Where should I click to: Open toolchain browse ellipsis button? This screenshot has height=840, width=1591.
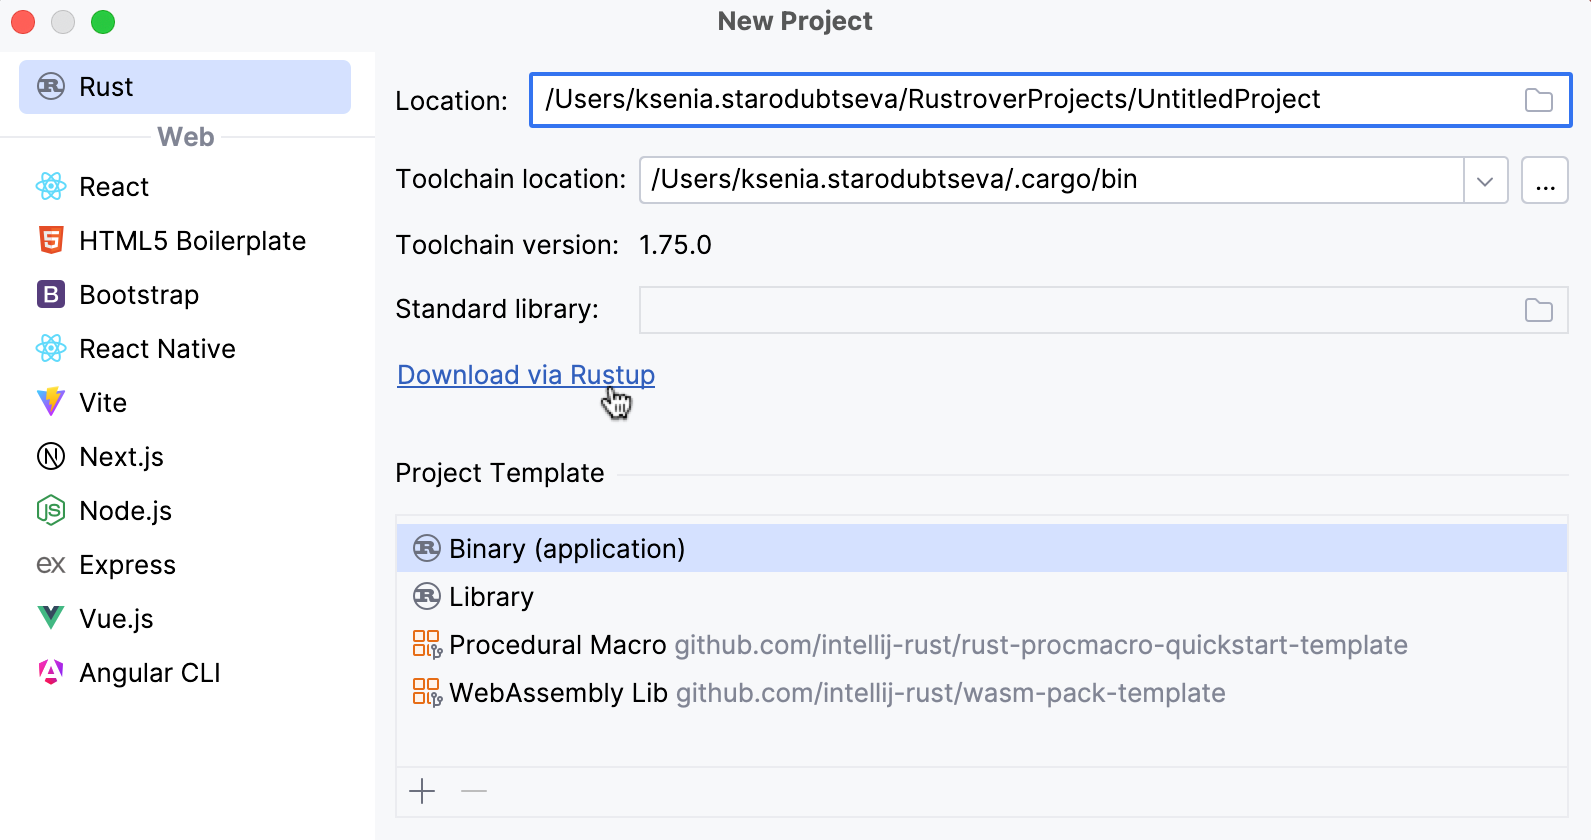coord(1544,181)
